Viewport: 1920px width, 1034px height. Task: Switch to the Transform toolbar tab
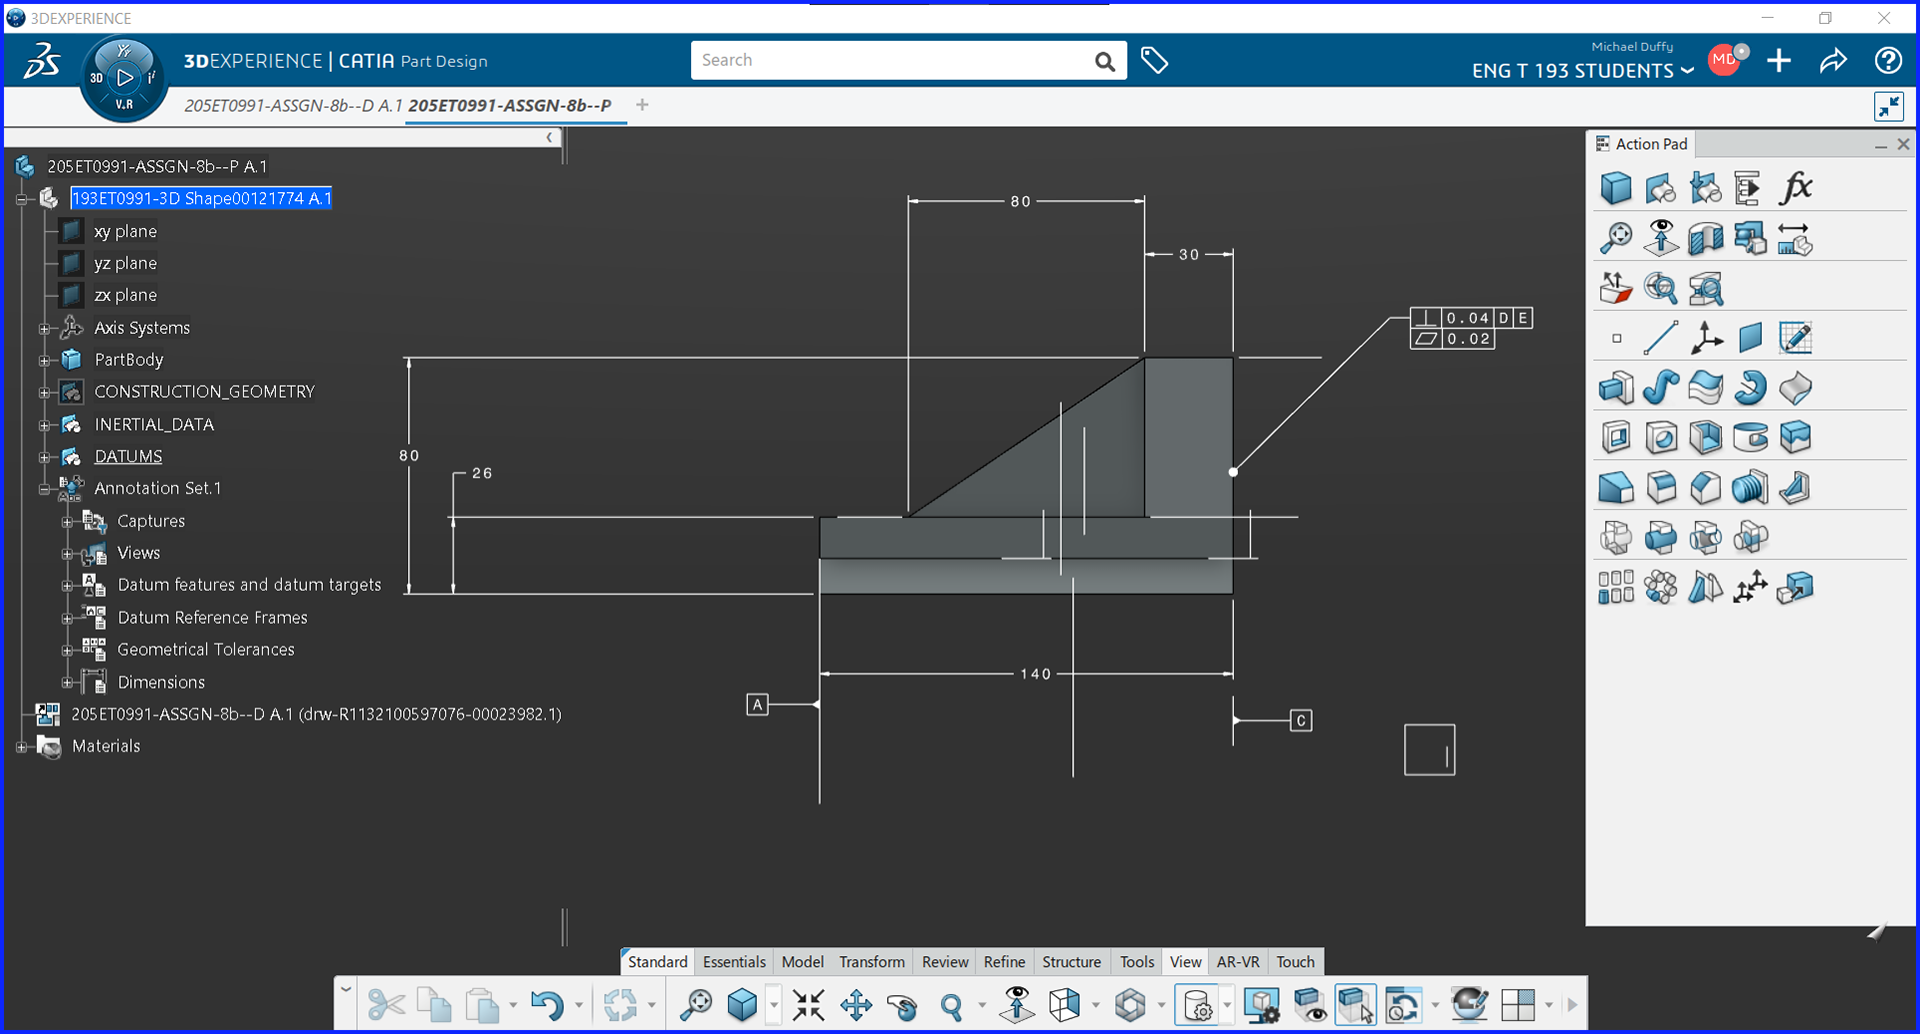[871, 962]
